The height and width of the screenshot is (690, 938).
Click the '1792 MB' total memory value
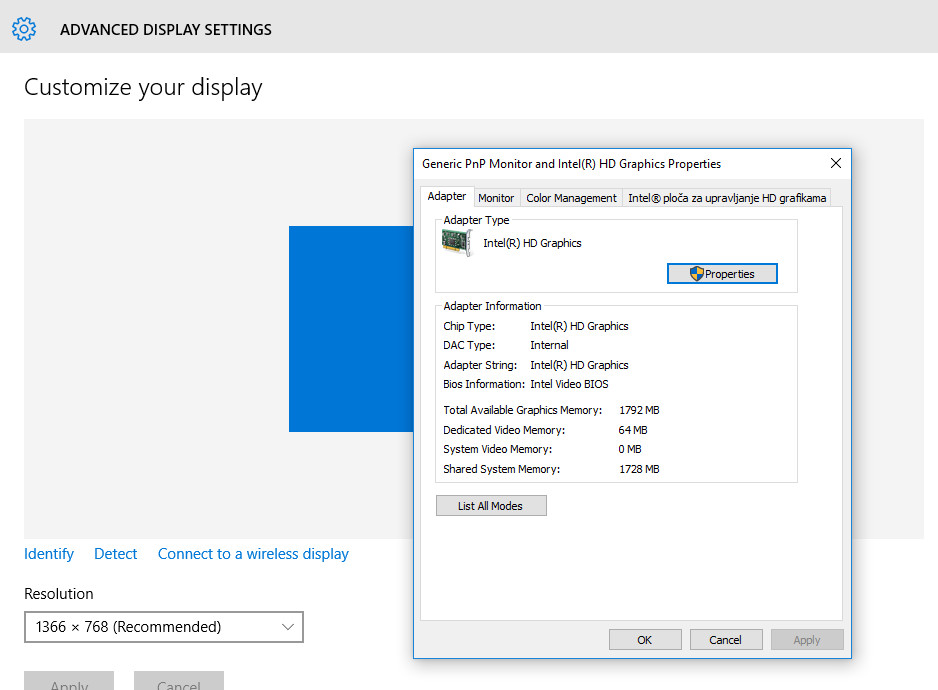639,410
